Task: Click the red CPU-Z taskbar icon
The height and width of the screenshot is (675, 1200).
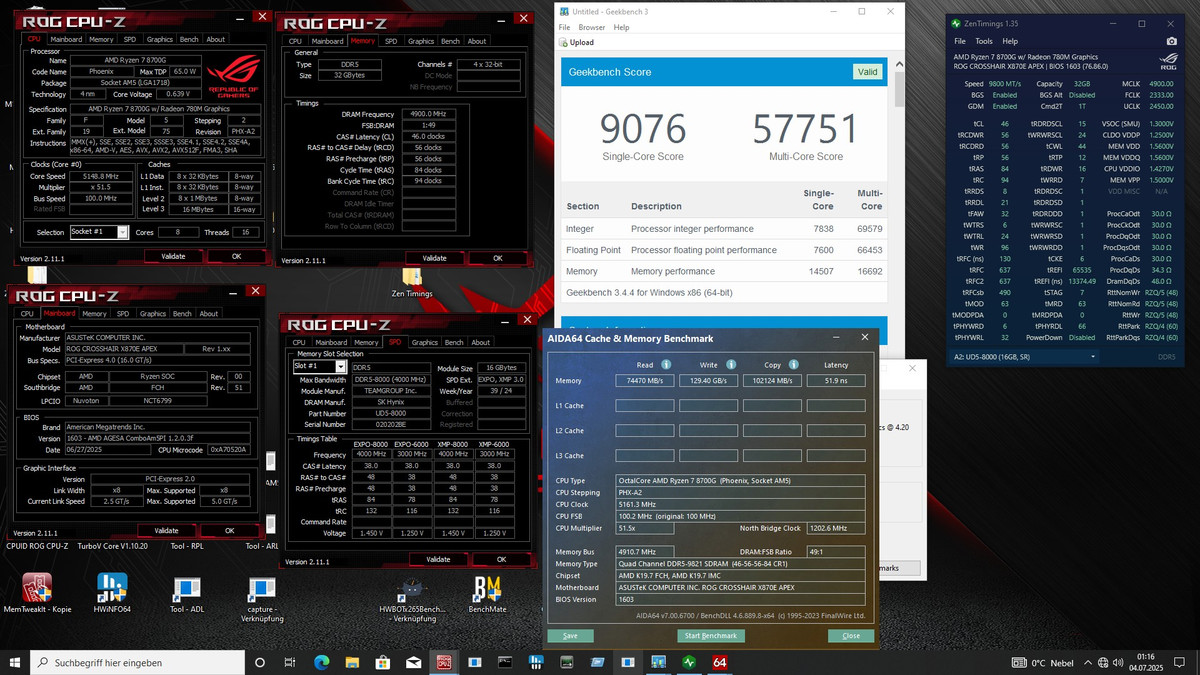Action: click(x=444, y=662)
